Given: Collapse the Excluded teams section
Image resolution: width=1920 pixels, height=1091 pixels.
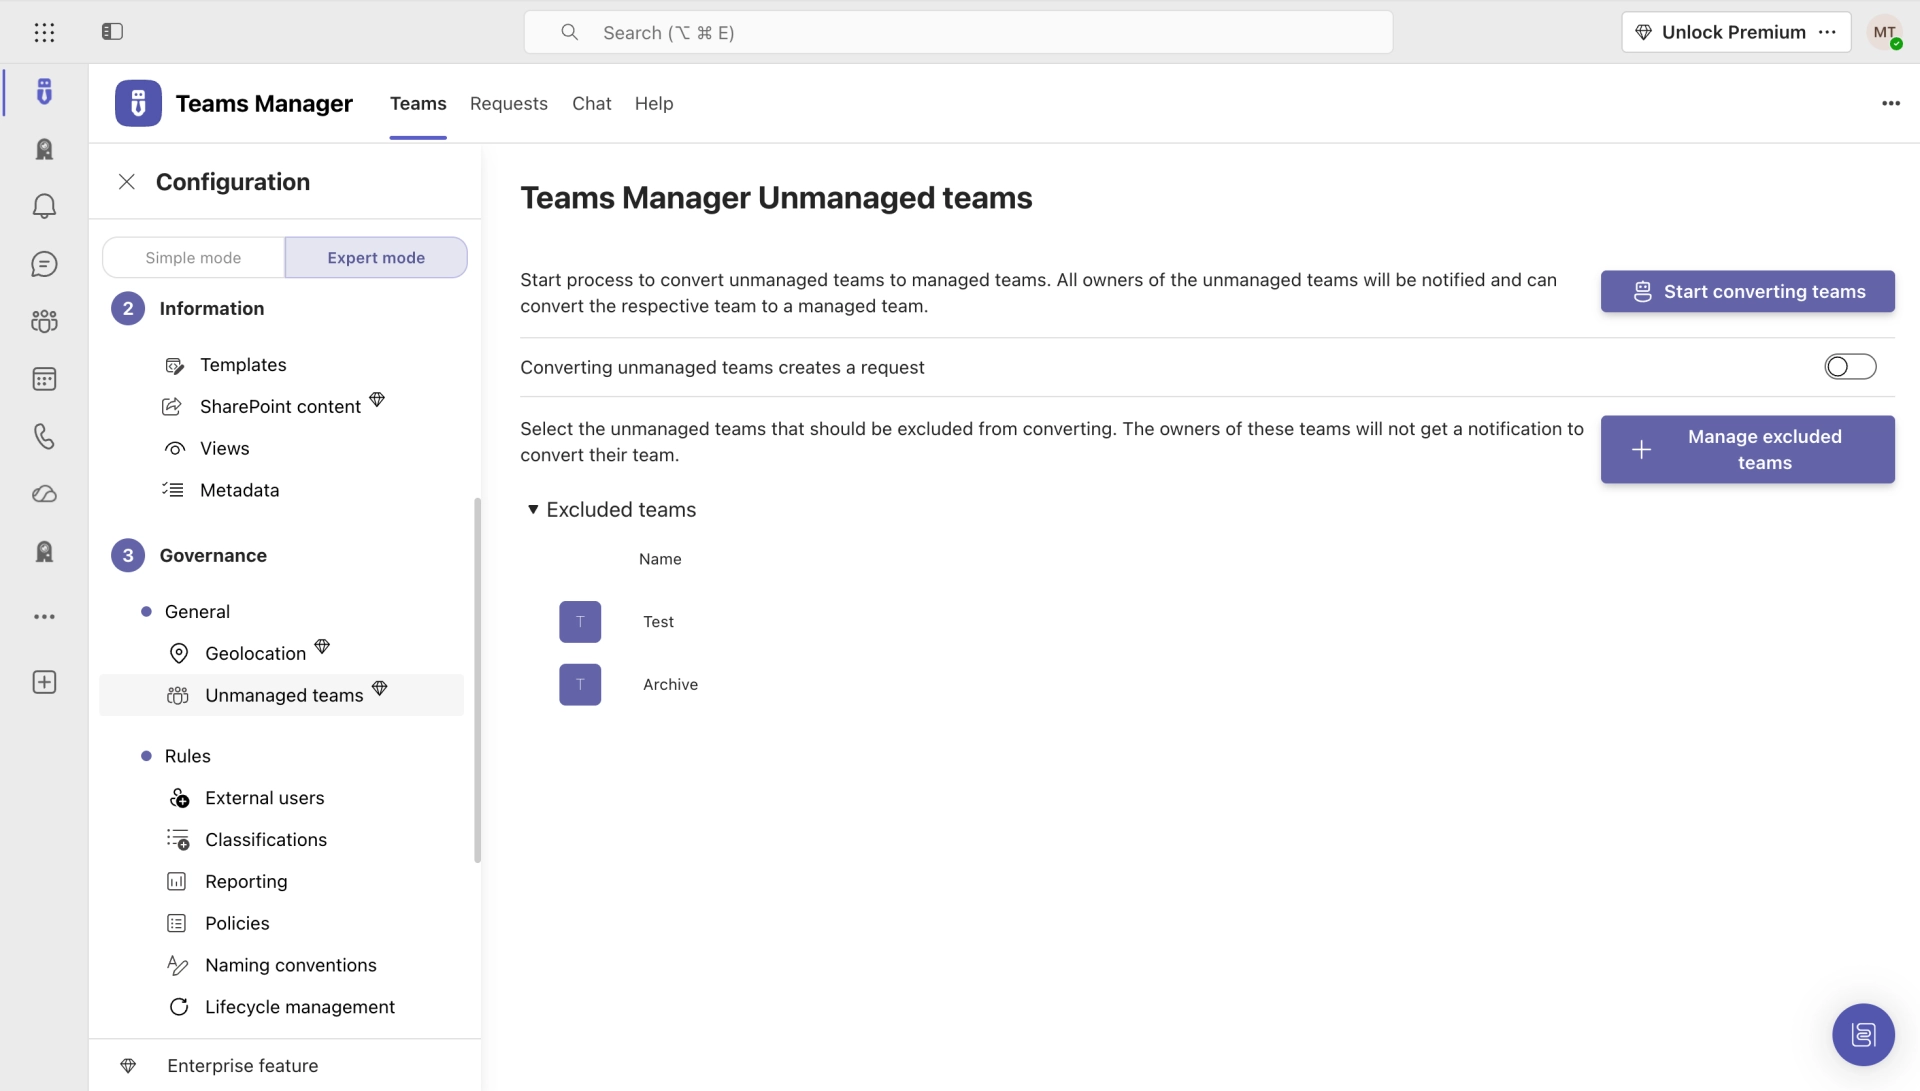Looking at the screenshot, I should click(533, 510).
